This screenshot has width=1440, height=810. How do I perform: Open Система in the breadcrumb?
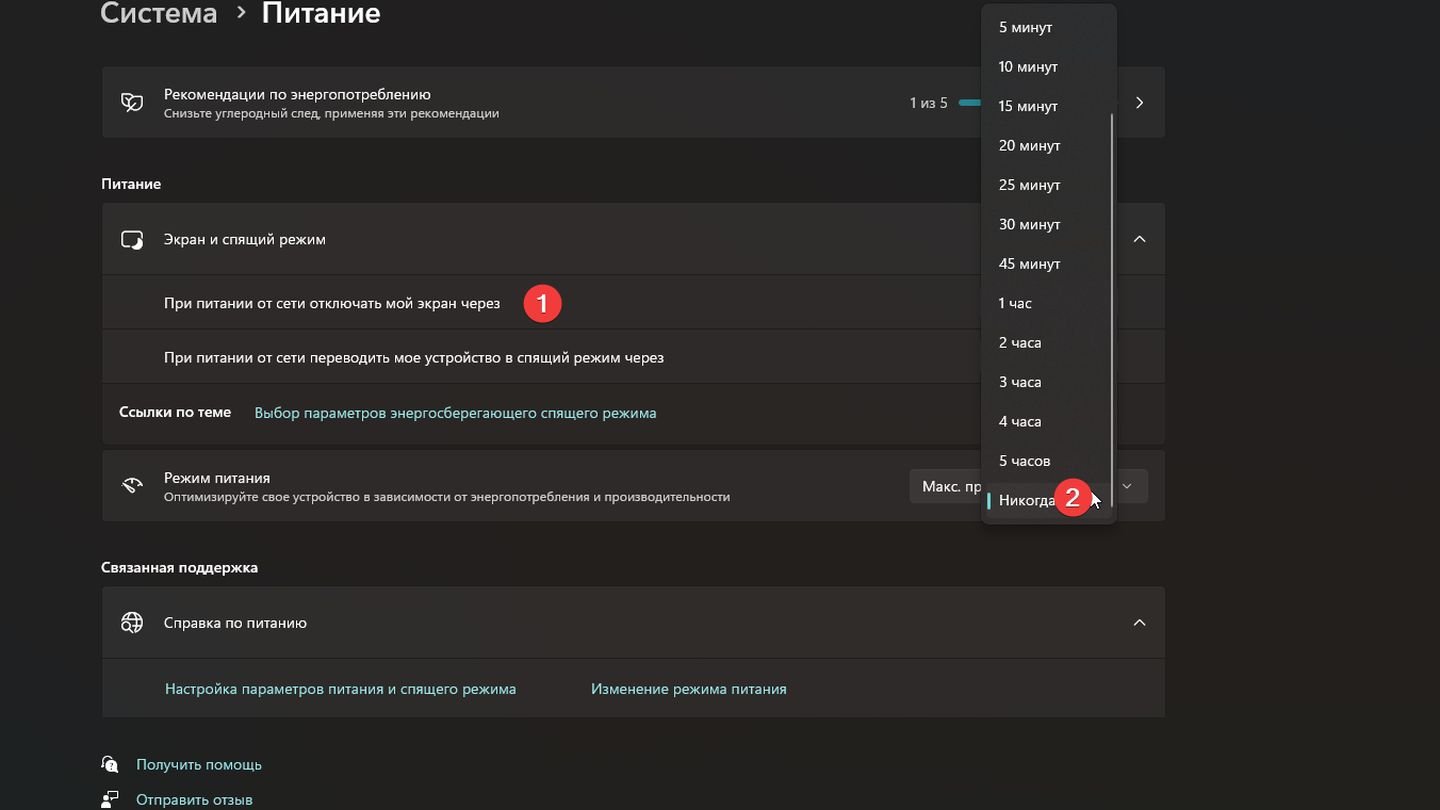(159, 14)
